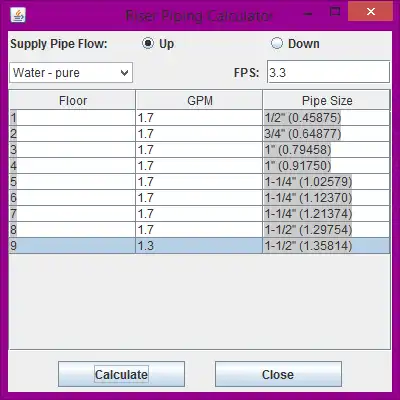The width and height of the screenshot is (400, 400).
Task: Select the Floor 1 cell
Action: [72, 118]
